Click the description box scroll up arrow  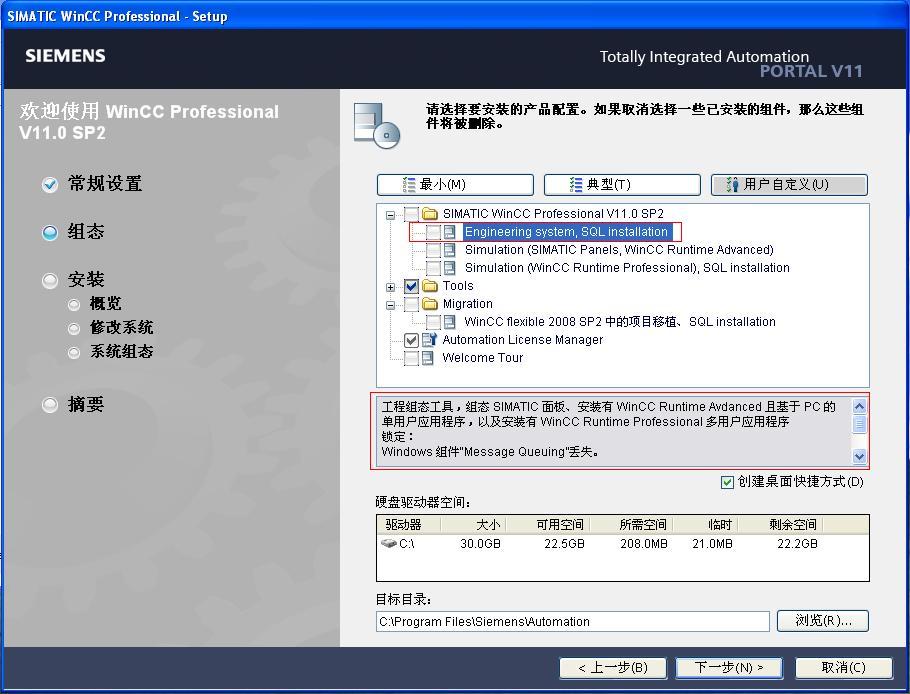(860, 406)
